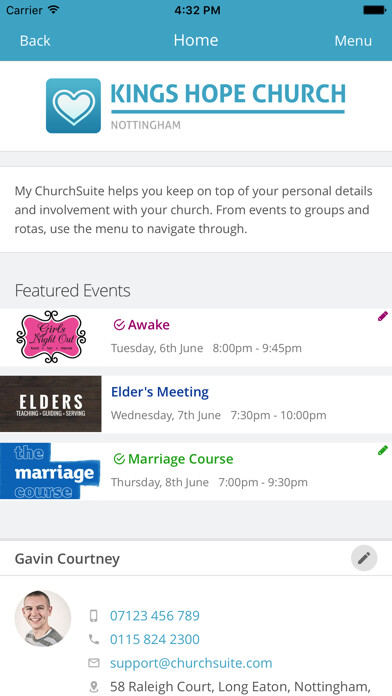This screenshot has width=392, height=696.
Task: Tap the location pin icon beside the address
Action: pos(94,686)
